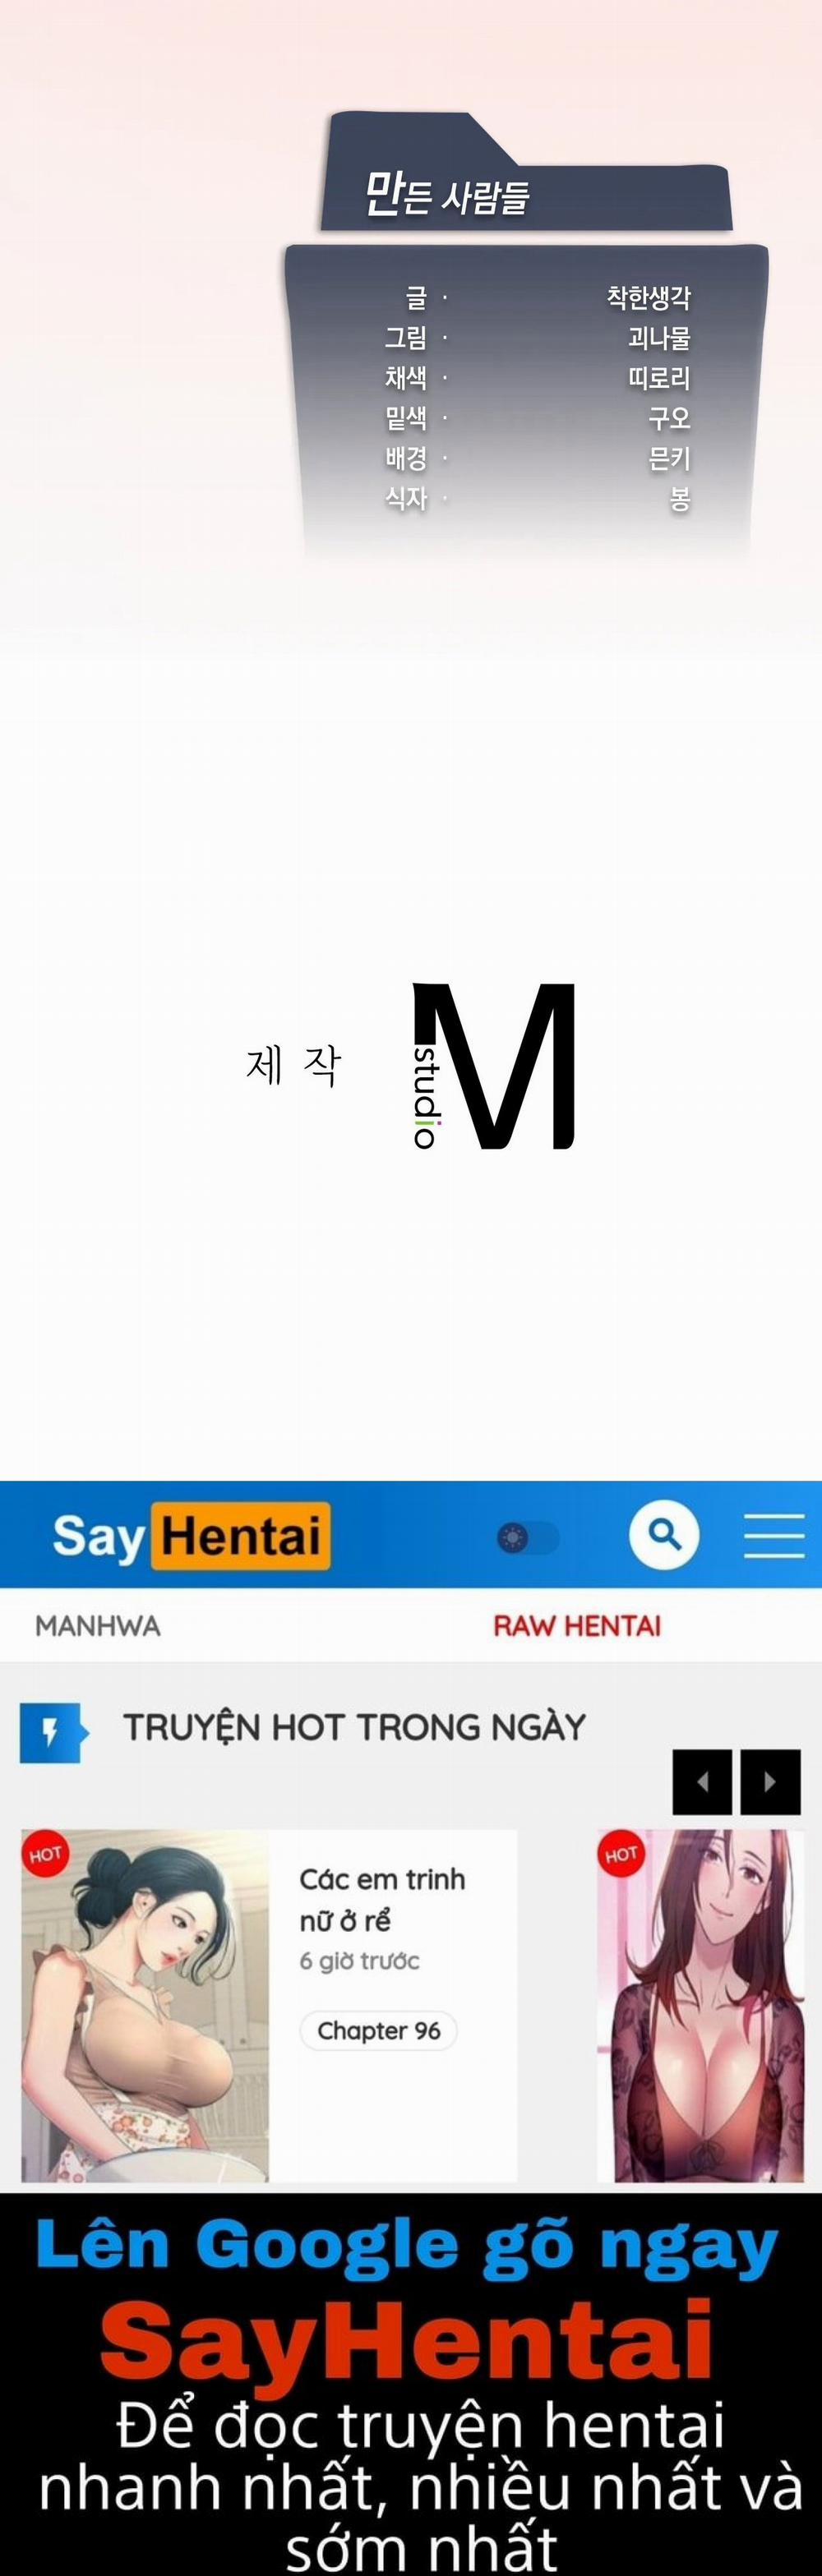This screenshot has width=822, height=2576.
Task: Click the next carousel arrow
Action: coord(770,1781)
